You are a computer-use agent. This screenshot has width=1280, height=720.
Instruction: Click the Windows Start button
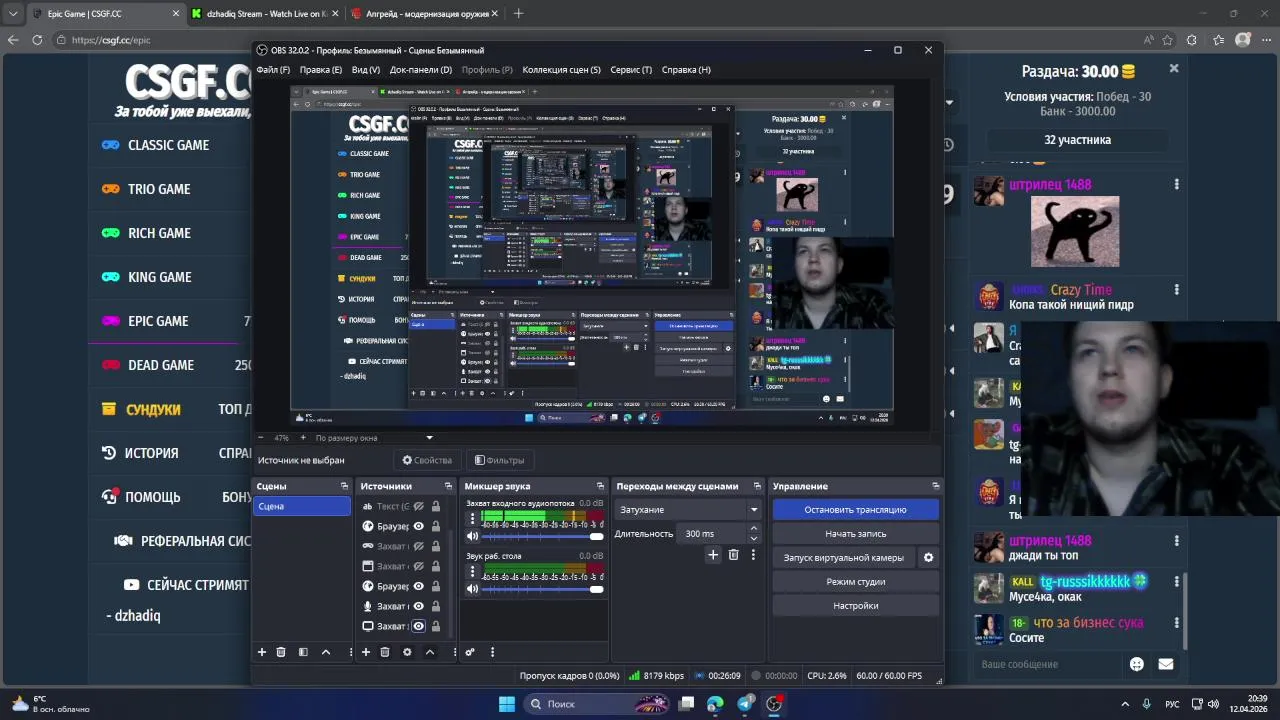tap(506, 704)
